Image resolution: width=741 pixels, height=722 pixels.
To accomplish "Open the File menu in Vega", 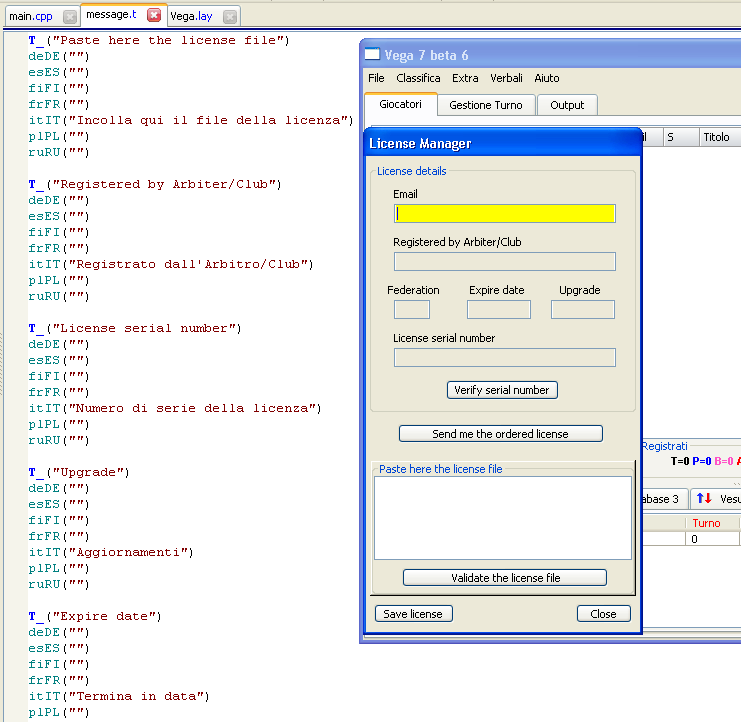I will 376,78.
